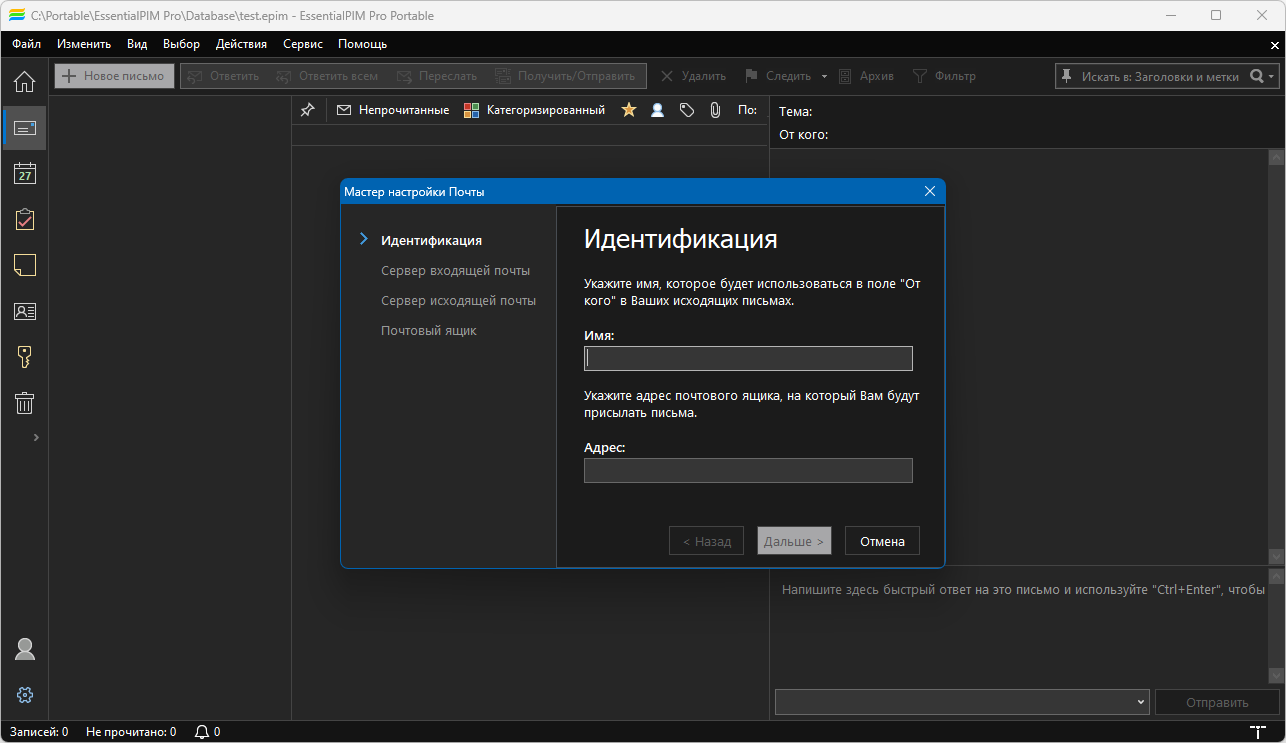Open the Notes sticky-note icon in sidebar
The image size is (1286, 743).
pos(24,265)
